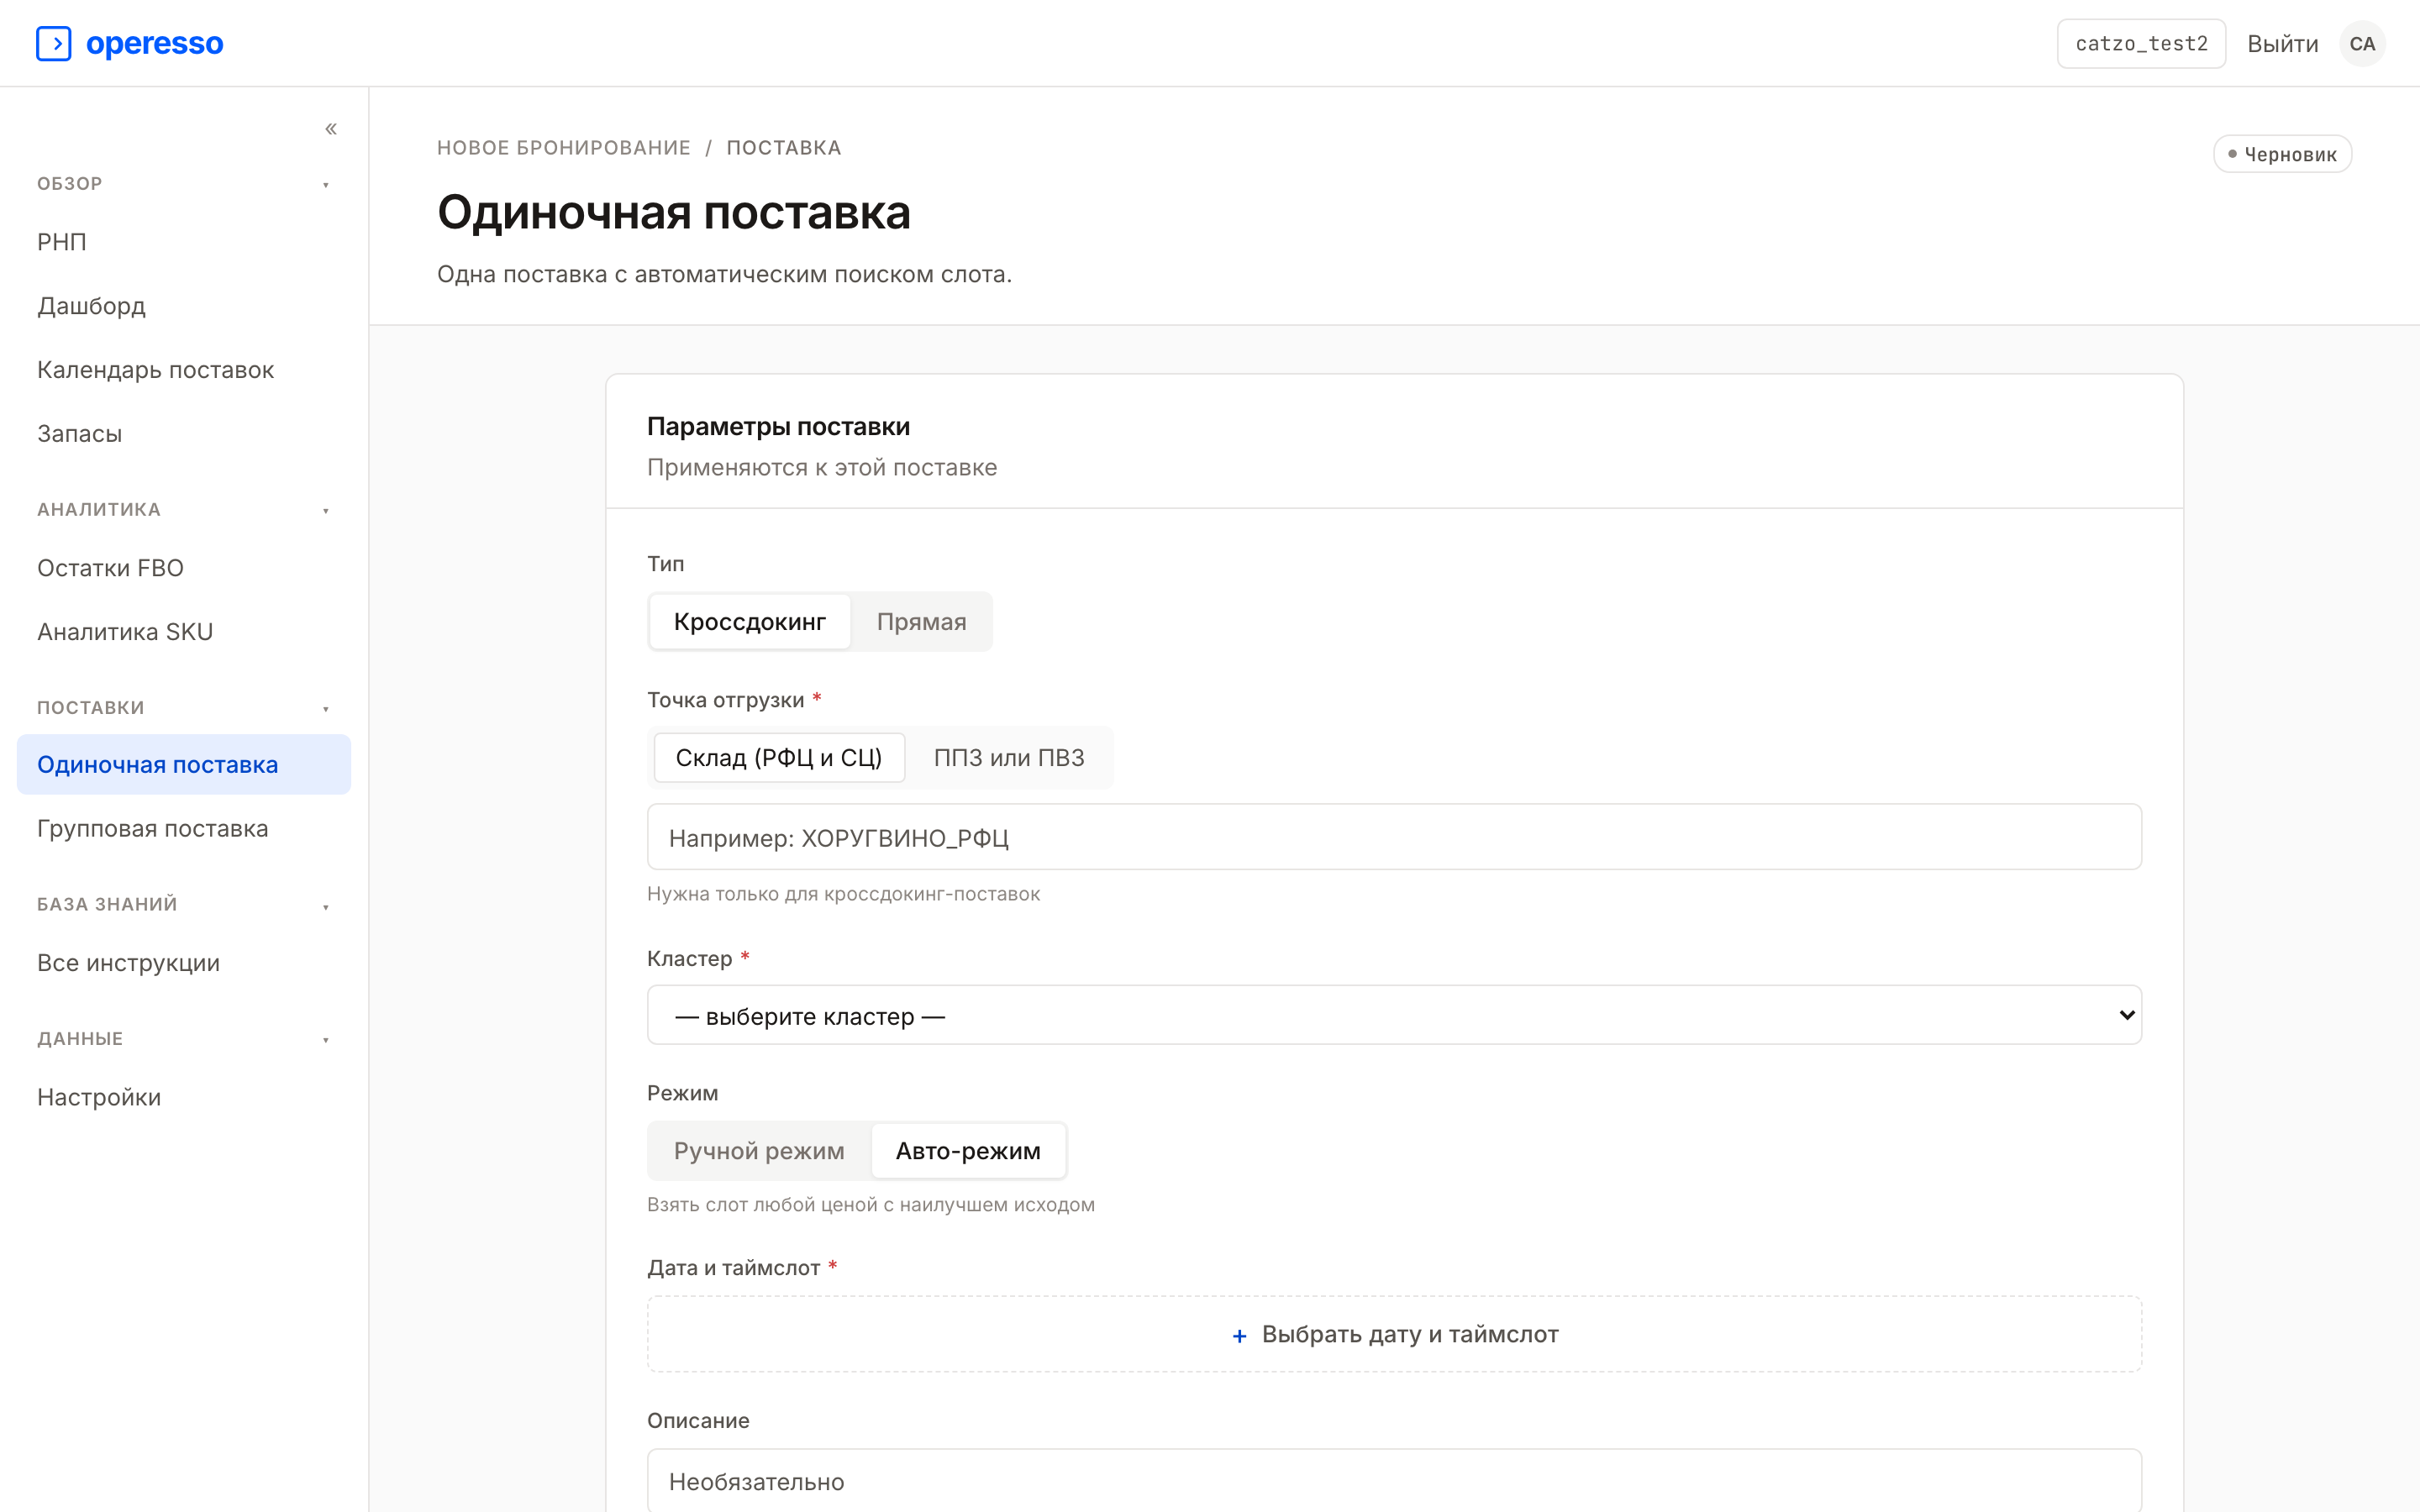
Task: Click the Параметры поставки heading
Action: point(778,427)
